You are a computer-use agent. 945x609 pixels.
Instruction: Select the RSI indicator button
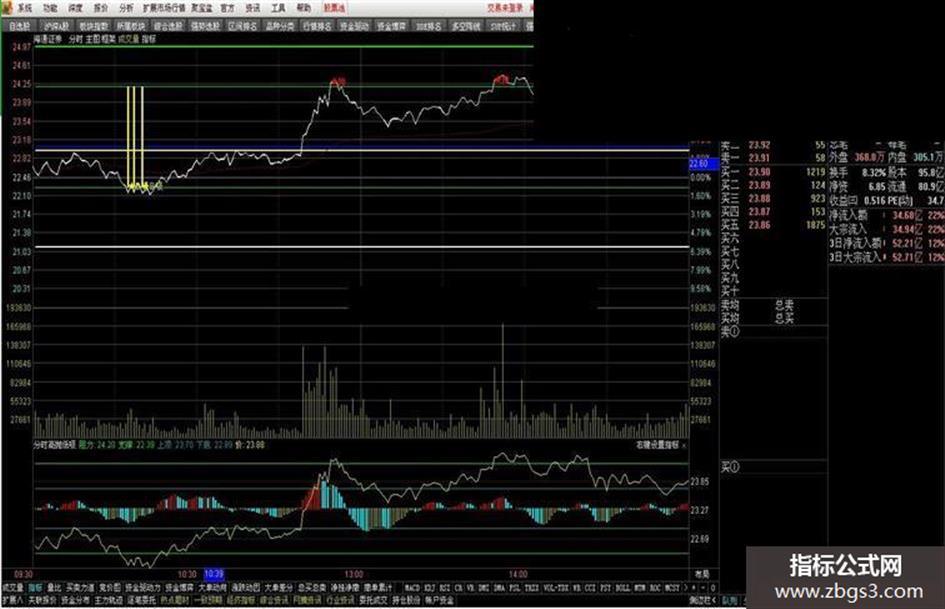point(445,588)
